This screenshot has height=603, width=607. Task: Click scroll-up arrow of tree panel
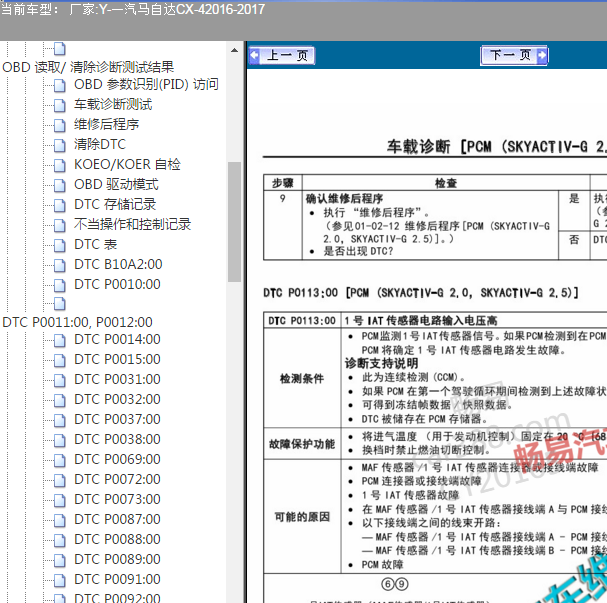234,50
